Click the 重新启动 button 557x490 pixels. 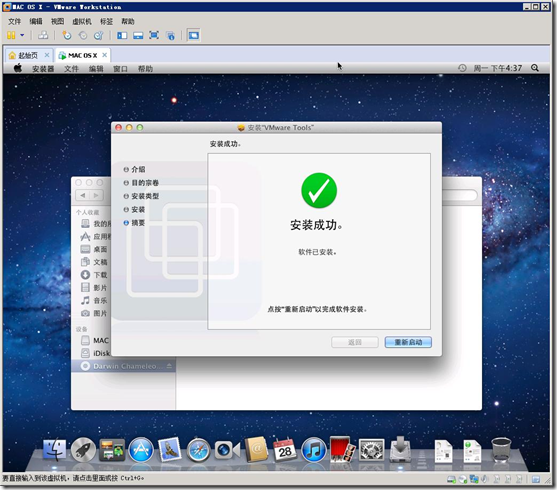(408, 342)
